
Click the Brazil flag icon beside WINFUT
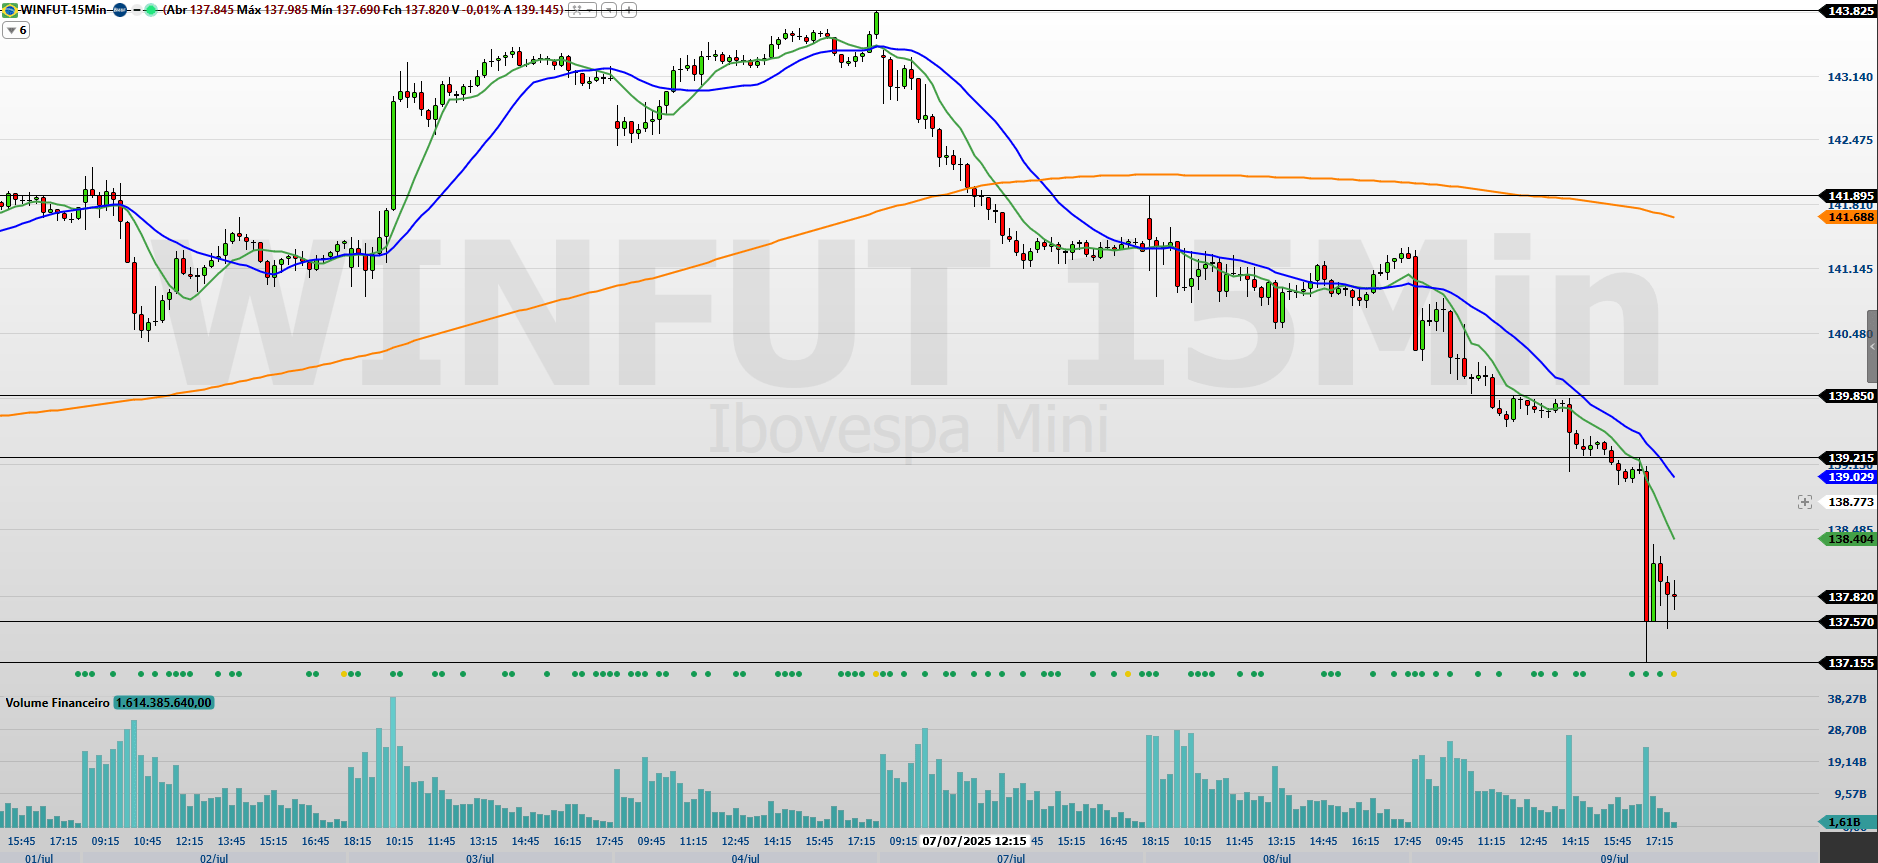tap(9, 10)
